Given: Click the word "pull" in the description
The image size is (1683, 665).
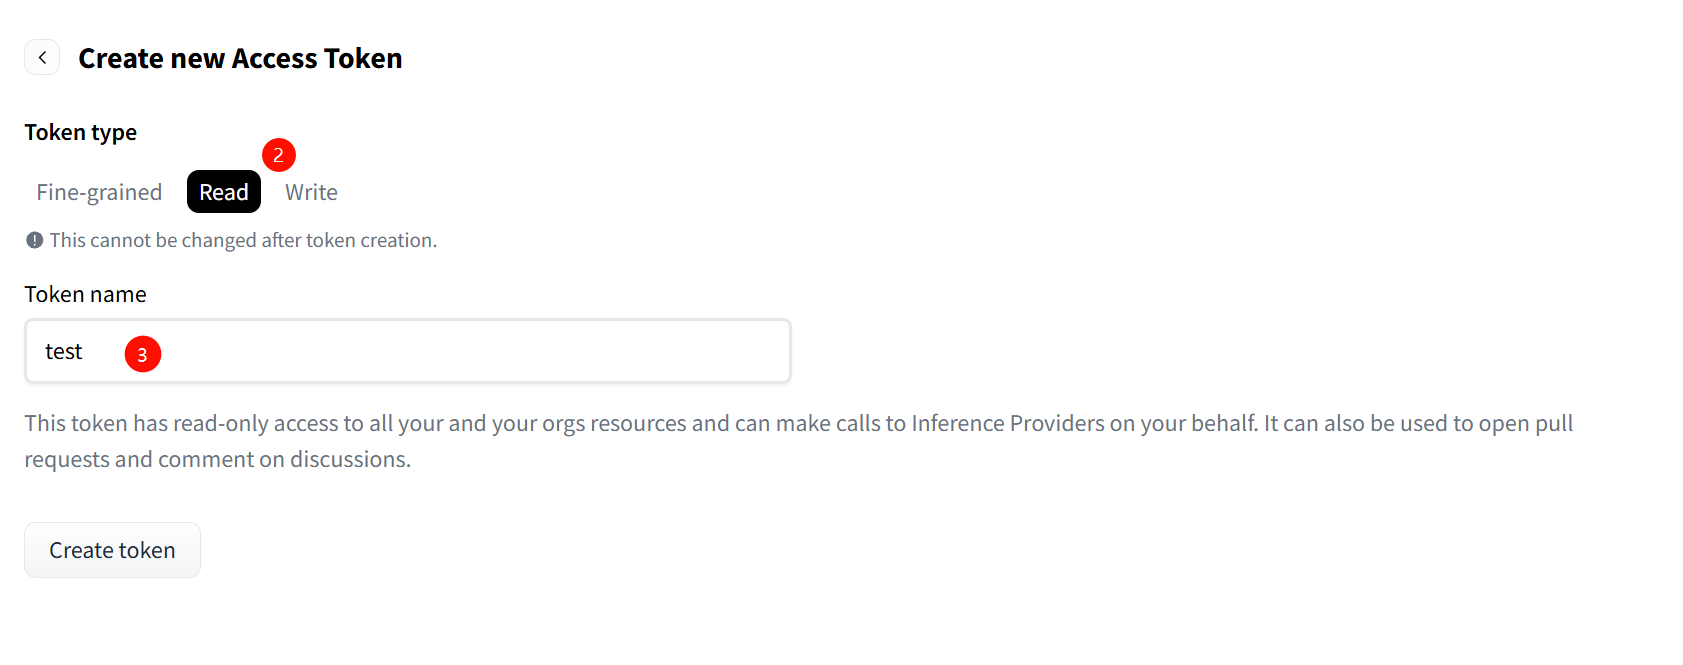Looking at the screenshot, I should point(1554,423).
